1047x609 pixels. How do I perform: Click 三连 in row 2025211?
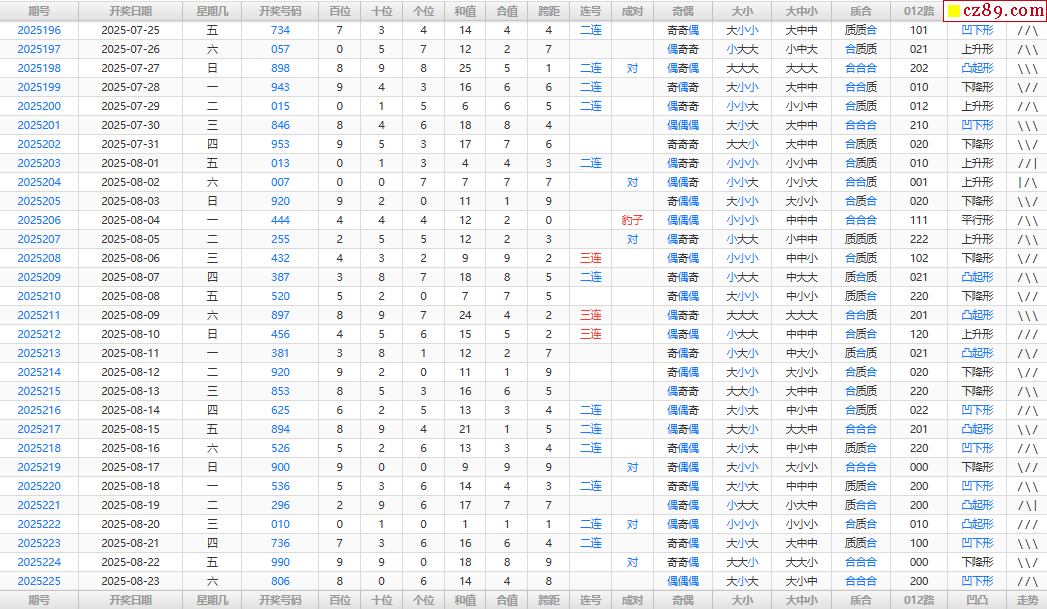tap(590, 315)
